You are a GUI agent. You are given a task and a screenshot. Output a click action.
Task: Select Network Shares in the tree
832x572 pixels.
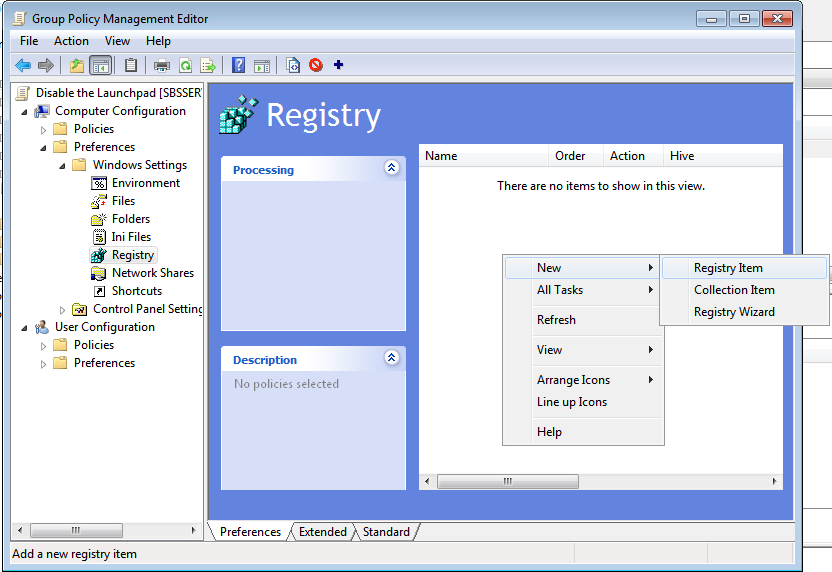(x=152, y=273)
